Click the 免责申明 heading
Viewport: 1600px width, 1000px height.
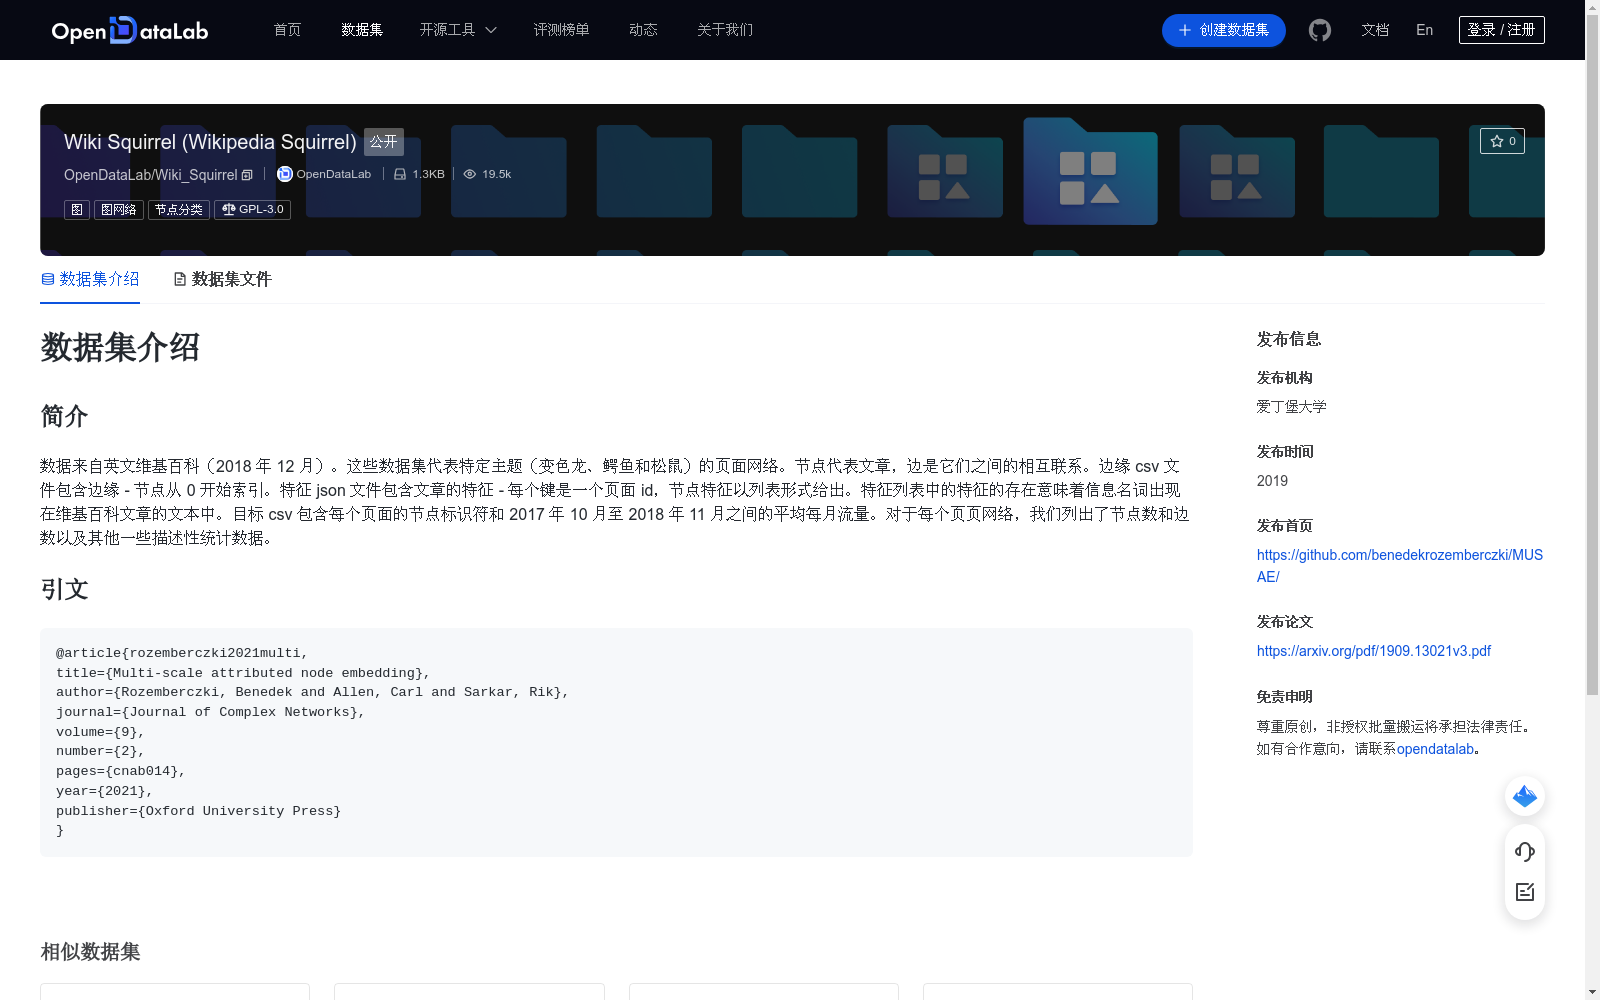tap(1285, 697)
